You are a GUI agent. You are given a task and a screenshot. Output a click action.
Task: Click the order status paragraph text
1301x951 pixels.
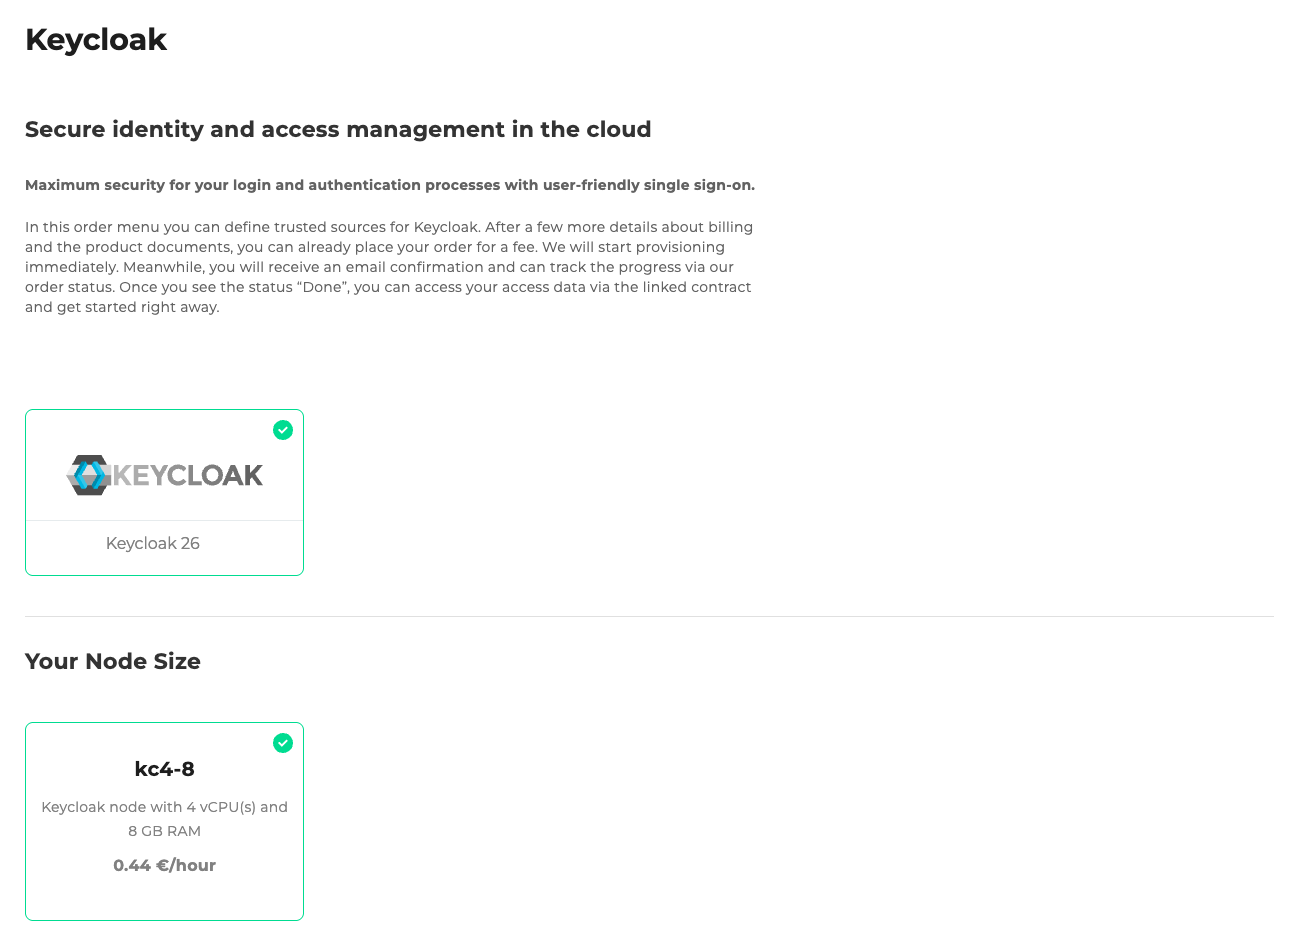click(389, 267)
